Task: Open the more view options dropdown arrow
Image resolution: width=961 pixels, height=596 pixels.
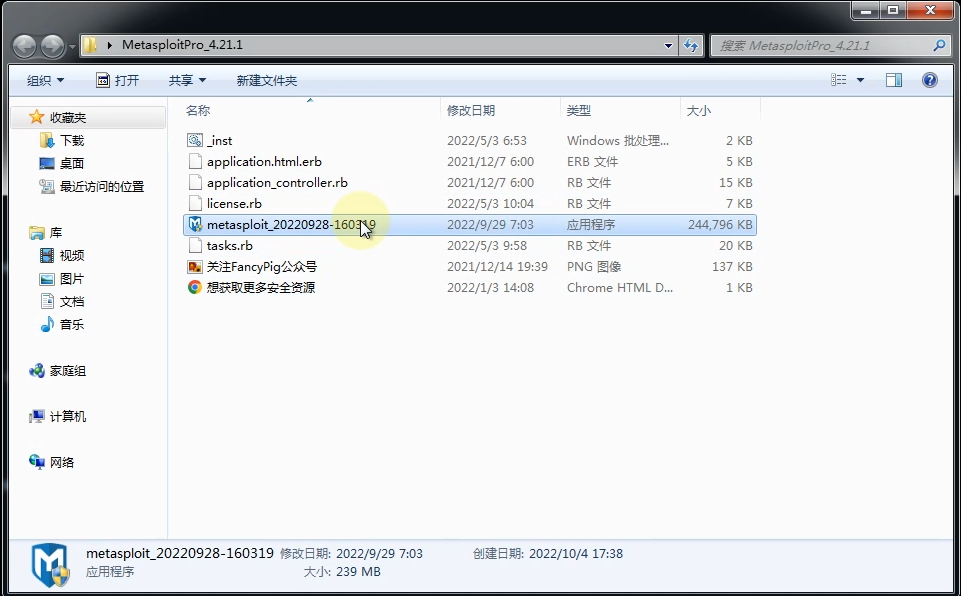Action: 860,80
